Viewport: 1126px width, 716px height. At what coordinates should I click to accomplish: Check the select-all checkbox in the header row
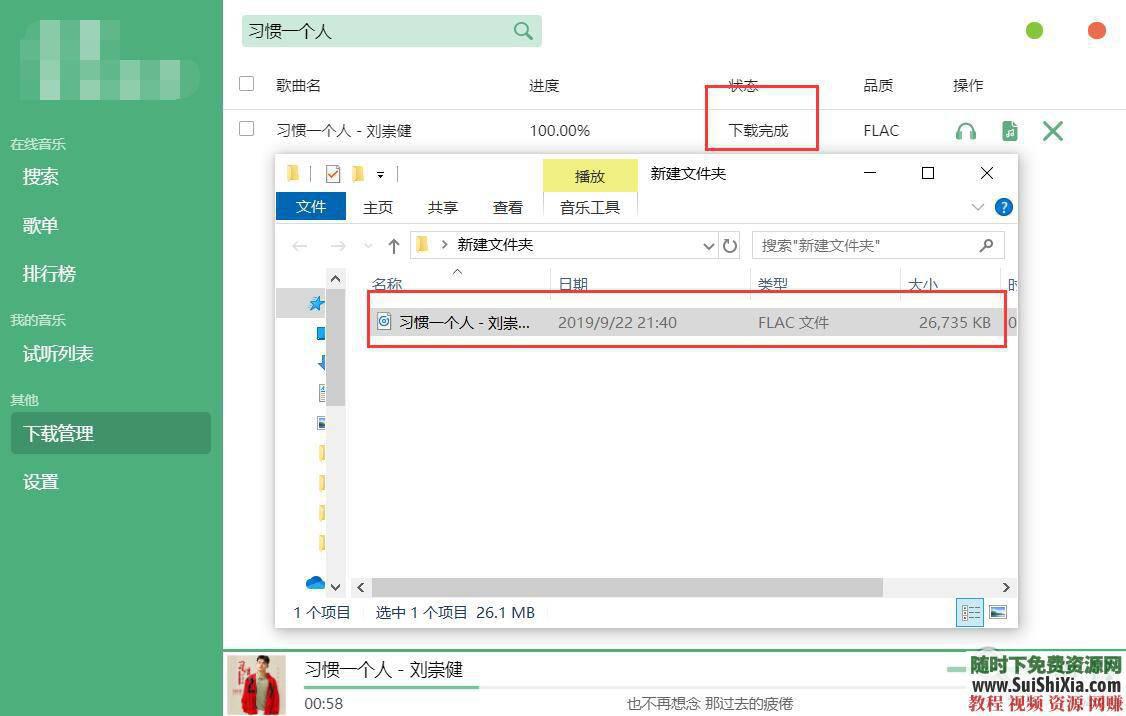246,85
